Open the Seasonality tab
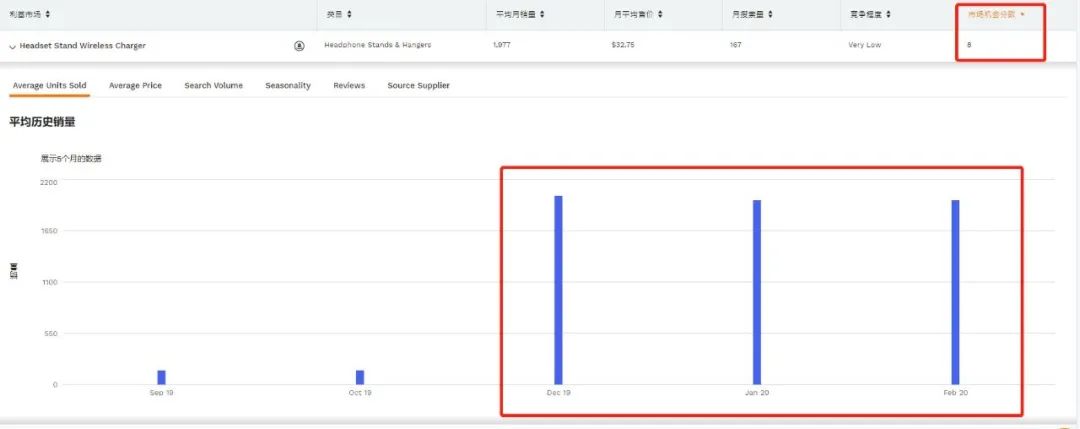Viewport: 1080px width, 429px height. (x=288, y=85)
